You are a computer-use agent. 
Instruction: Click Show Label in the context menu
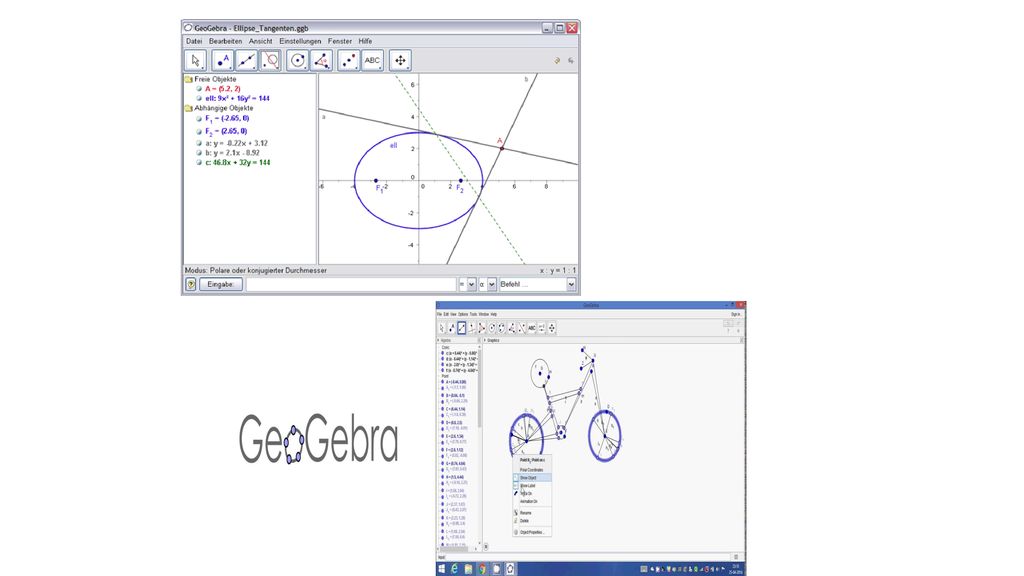[532, 486]
